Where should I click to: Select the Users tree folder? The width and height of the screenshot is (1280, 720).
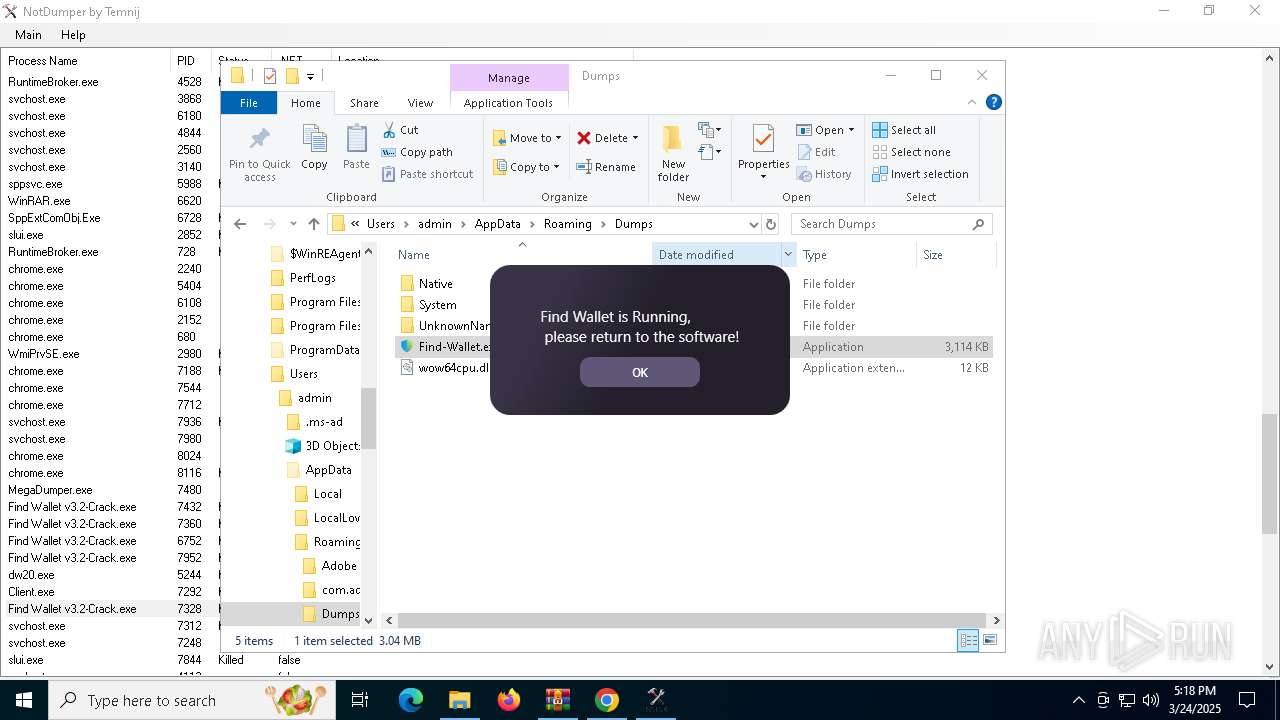tap(303, 374)
